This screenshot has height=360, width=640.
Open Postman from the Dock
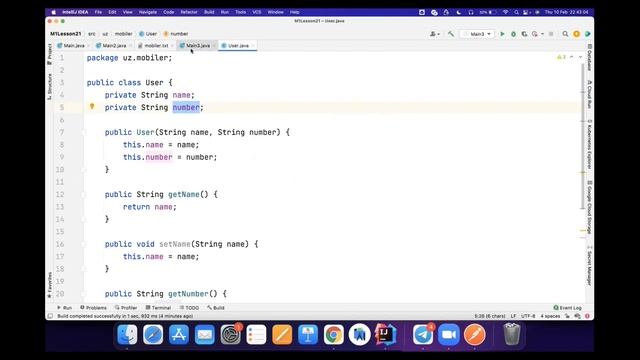click(x=474, y=335)
